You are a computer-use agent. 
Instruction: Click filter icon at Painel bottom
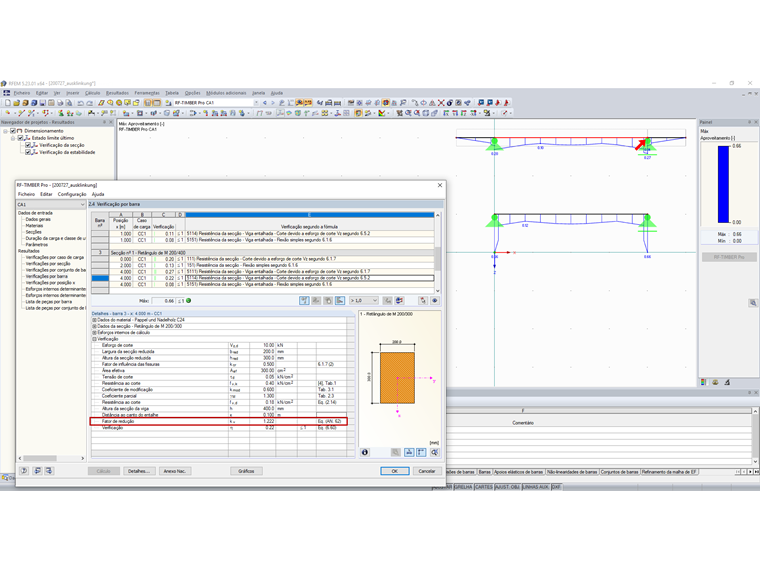[727, 382]
